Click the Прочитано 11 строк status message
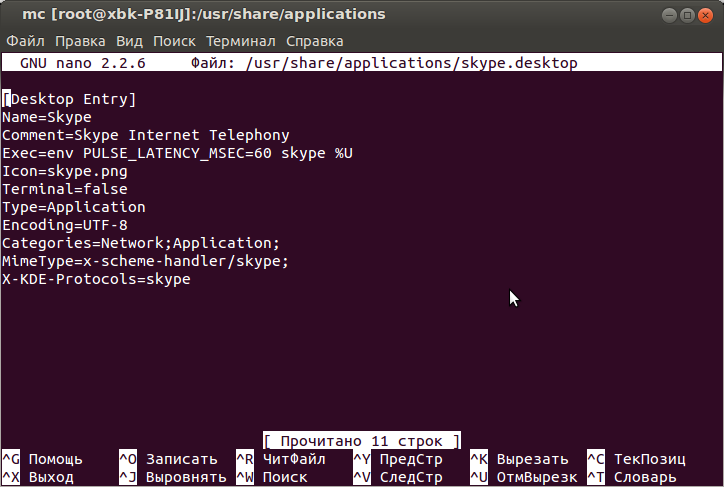Viewport: 724px width, 487px height. point(362,441)
